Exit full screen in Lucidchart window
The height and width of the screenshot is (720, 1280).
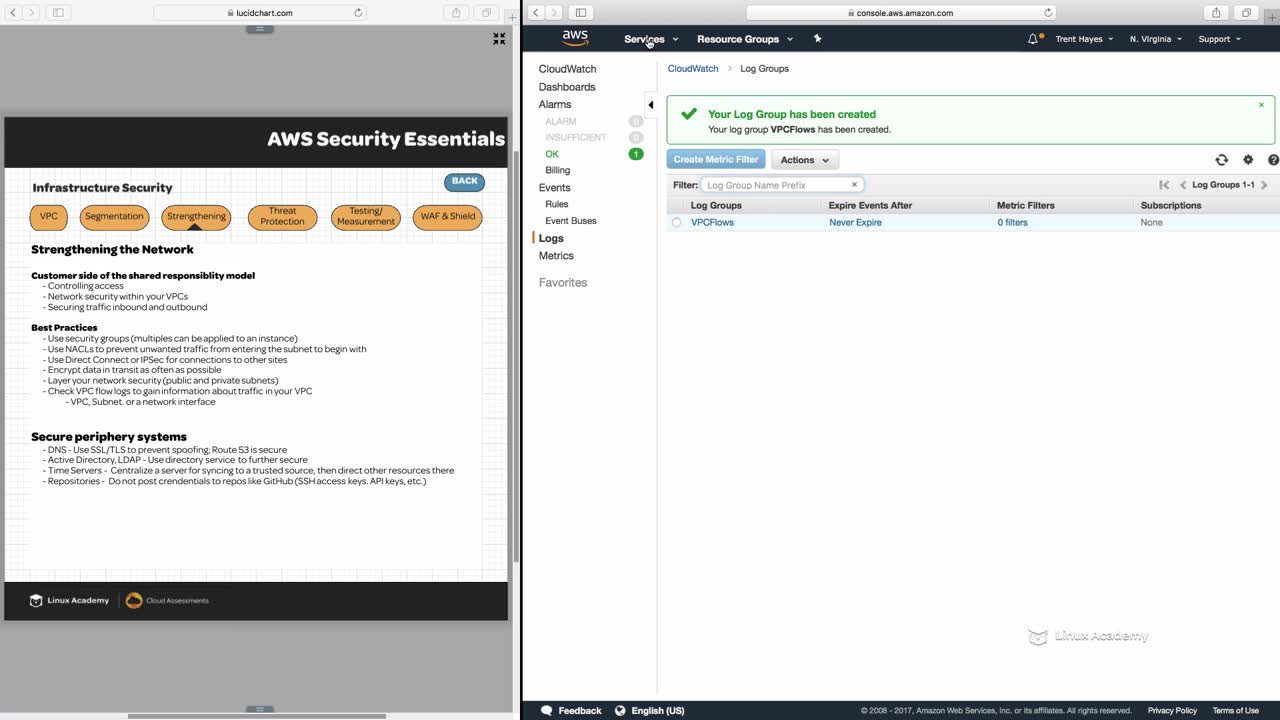(499, 39)
